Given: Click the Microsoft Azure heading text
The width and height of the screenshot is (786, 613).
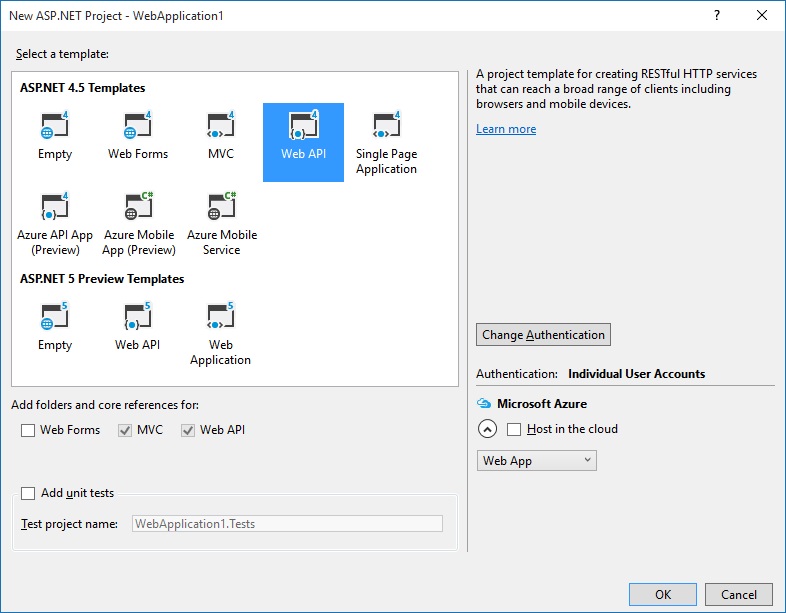Looking at the screenshot, I should point(542,403).
